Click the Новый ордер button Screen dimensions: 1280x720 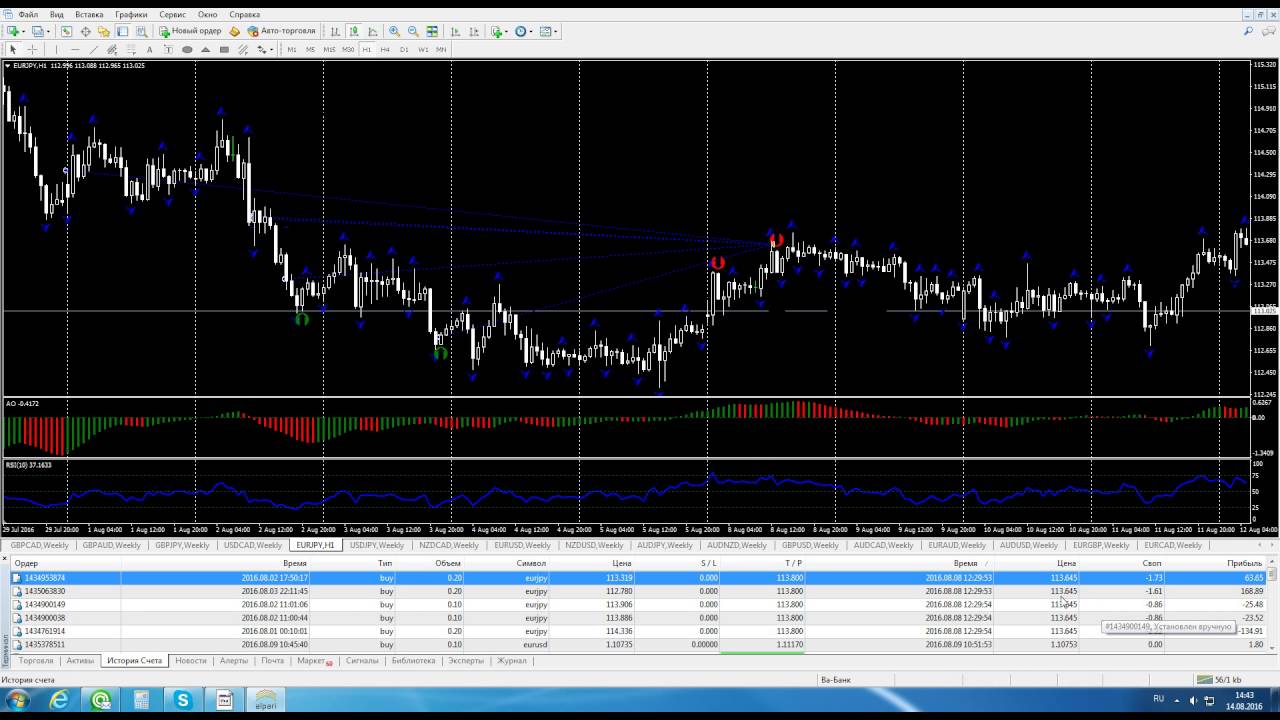tap(190, 31)
